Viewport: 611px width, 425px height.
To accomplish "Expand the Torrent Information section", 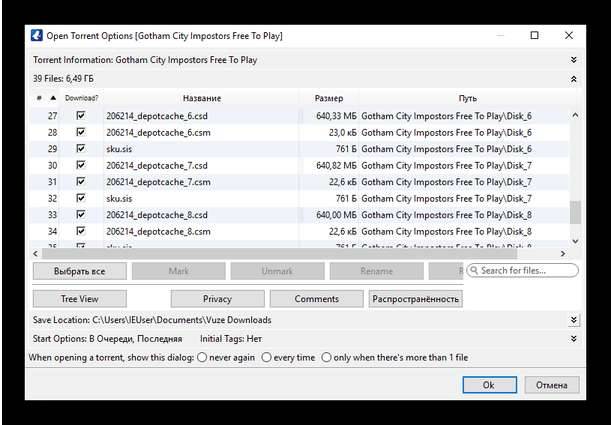I will 573,60.
